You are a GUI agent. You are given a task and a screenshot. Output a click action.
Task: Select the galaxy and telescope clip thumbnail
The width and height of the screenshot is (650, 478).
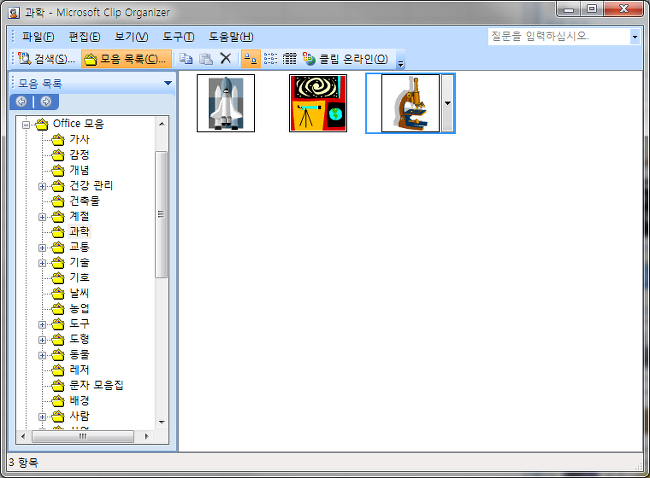tap(318, 103)
